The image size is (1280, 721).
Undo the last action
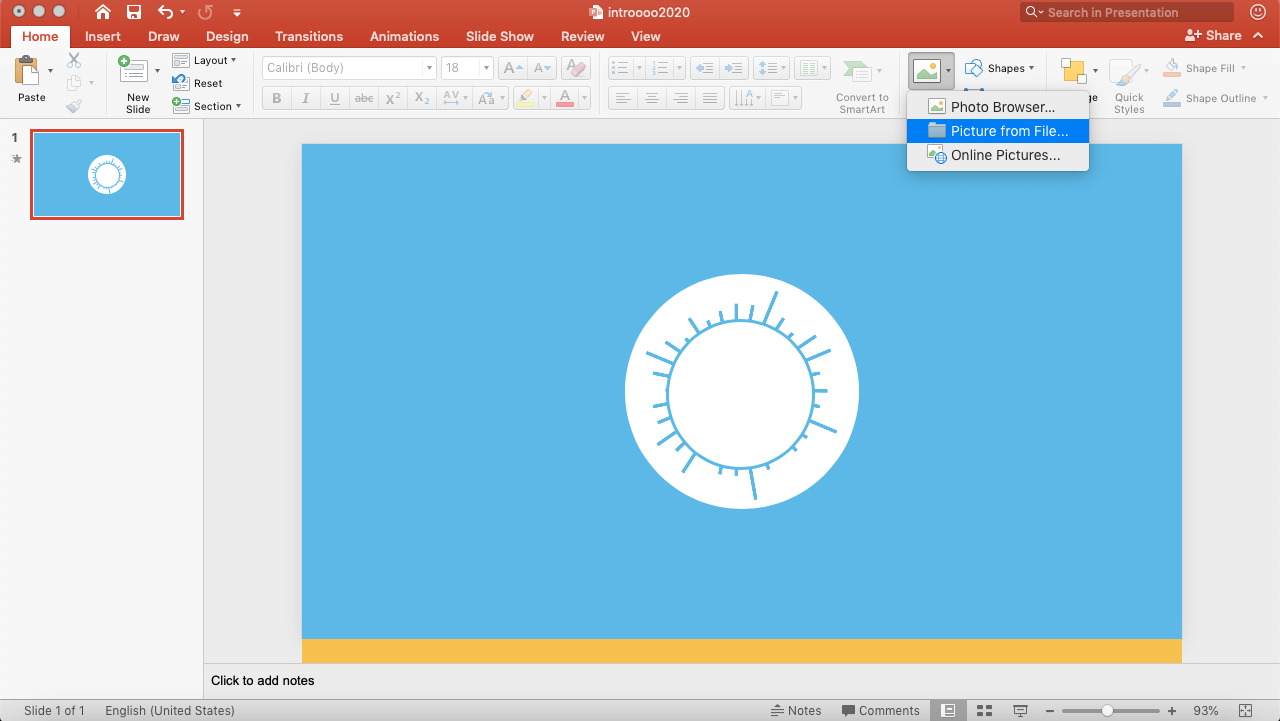(x=166, y=13)
